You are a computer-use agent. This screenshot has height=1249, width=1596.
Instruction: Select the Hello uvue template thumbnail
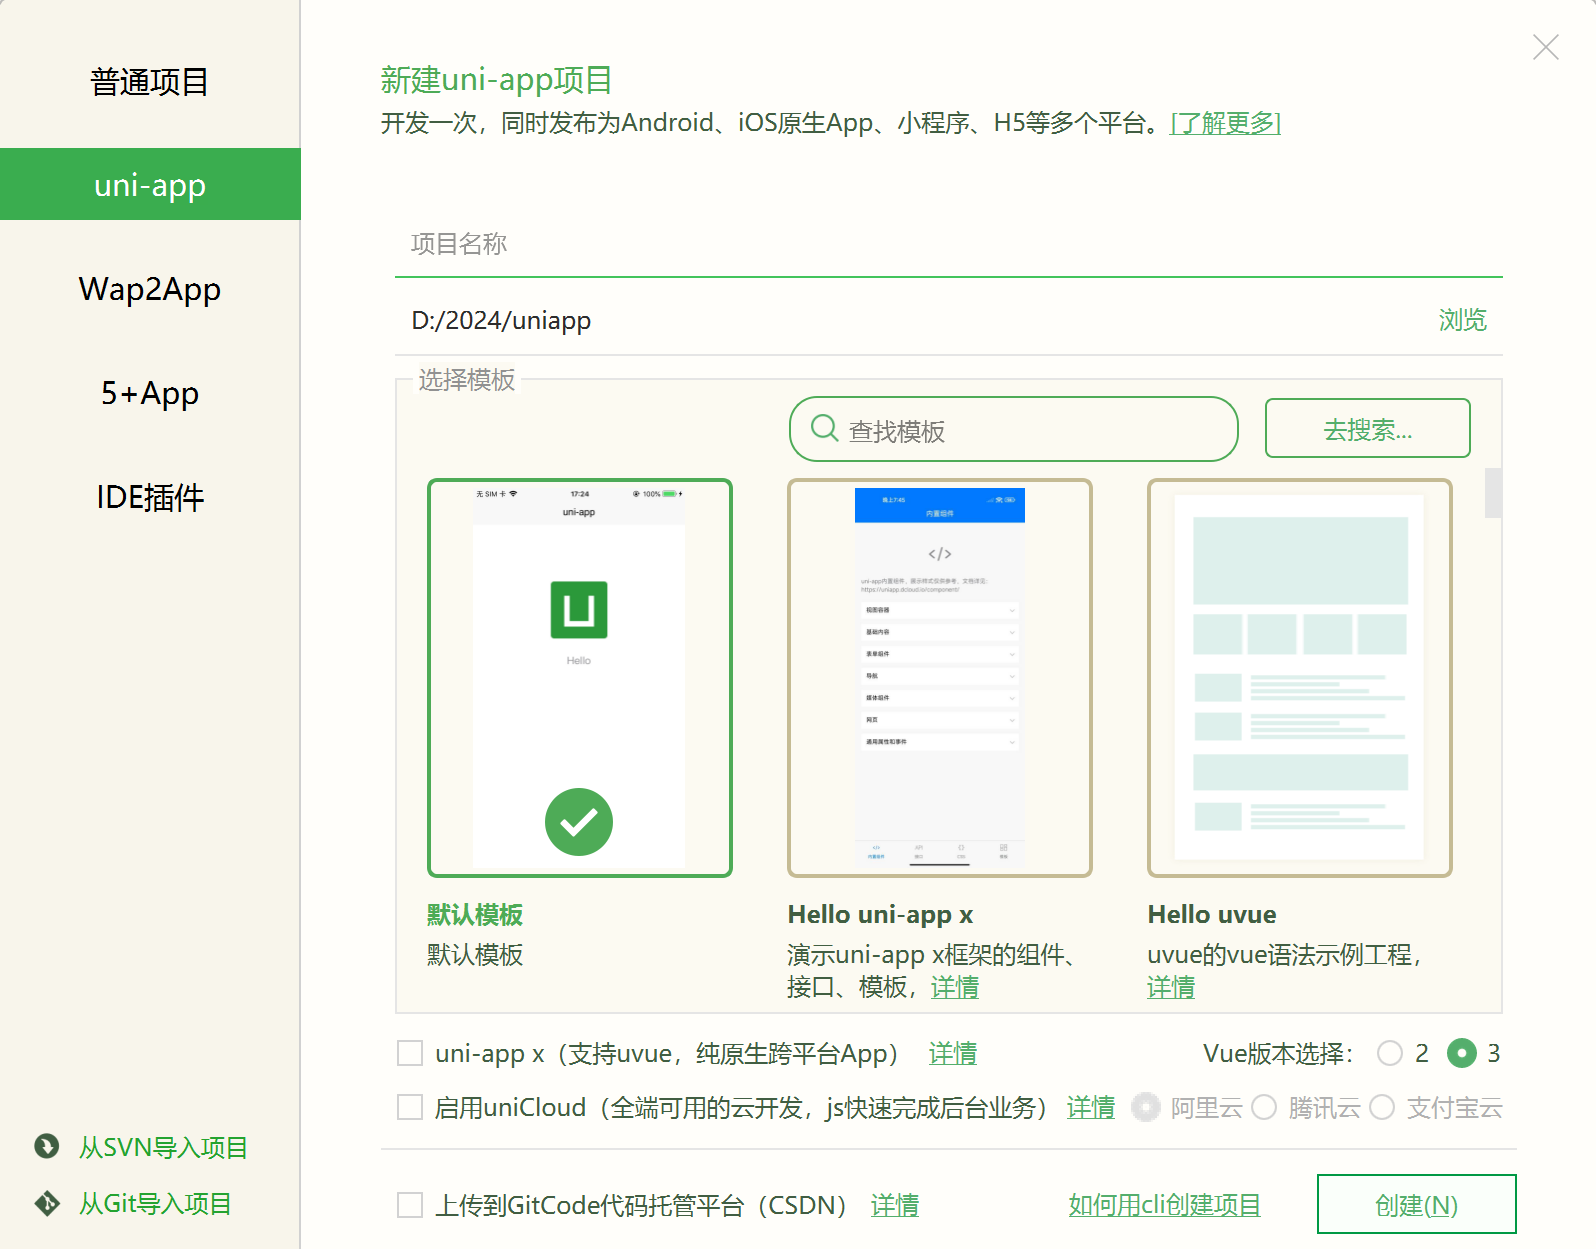pyautogui.click(x=1300, y=678)
